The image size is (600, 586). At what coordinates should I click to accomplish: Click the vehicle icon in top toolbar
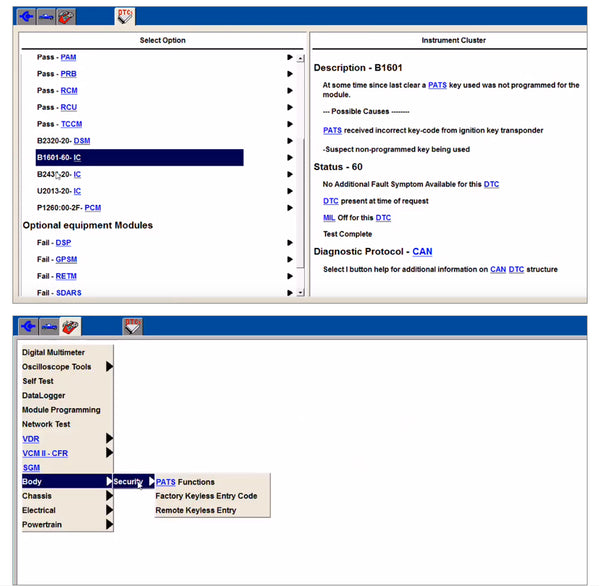[48, 15]
